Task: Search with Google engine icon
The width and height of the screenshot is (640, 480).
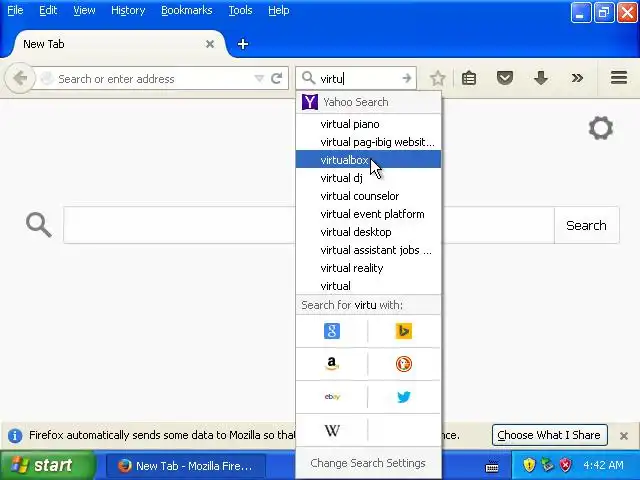Action: tap(332, 331)
